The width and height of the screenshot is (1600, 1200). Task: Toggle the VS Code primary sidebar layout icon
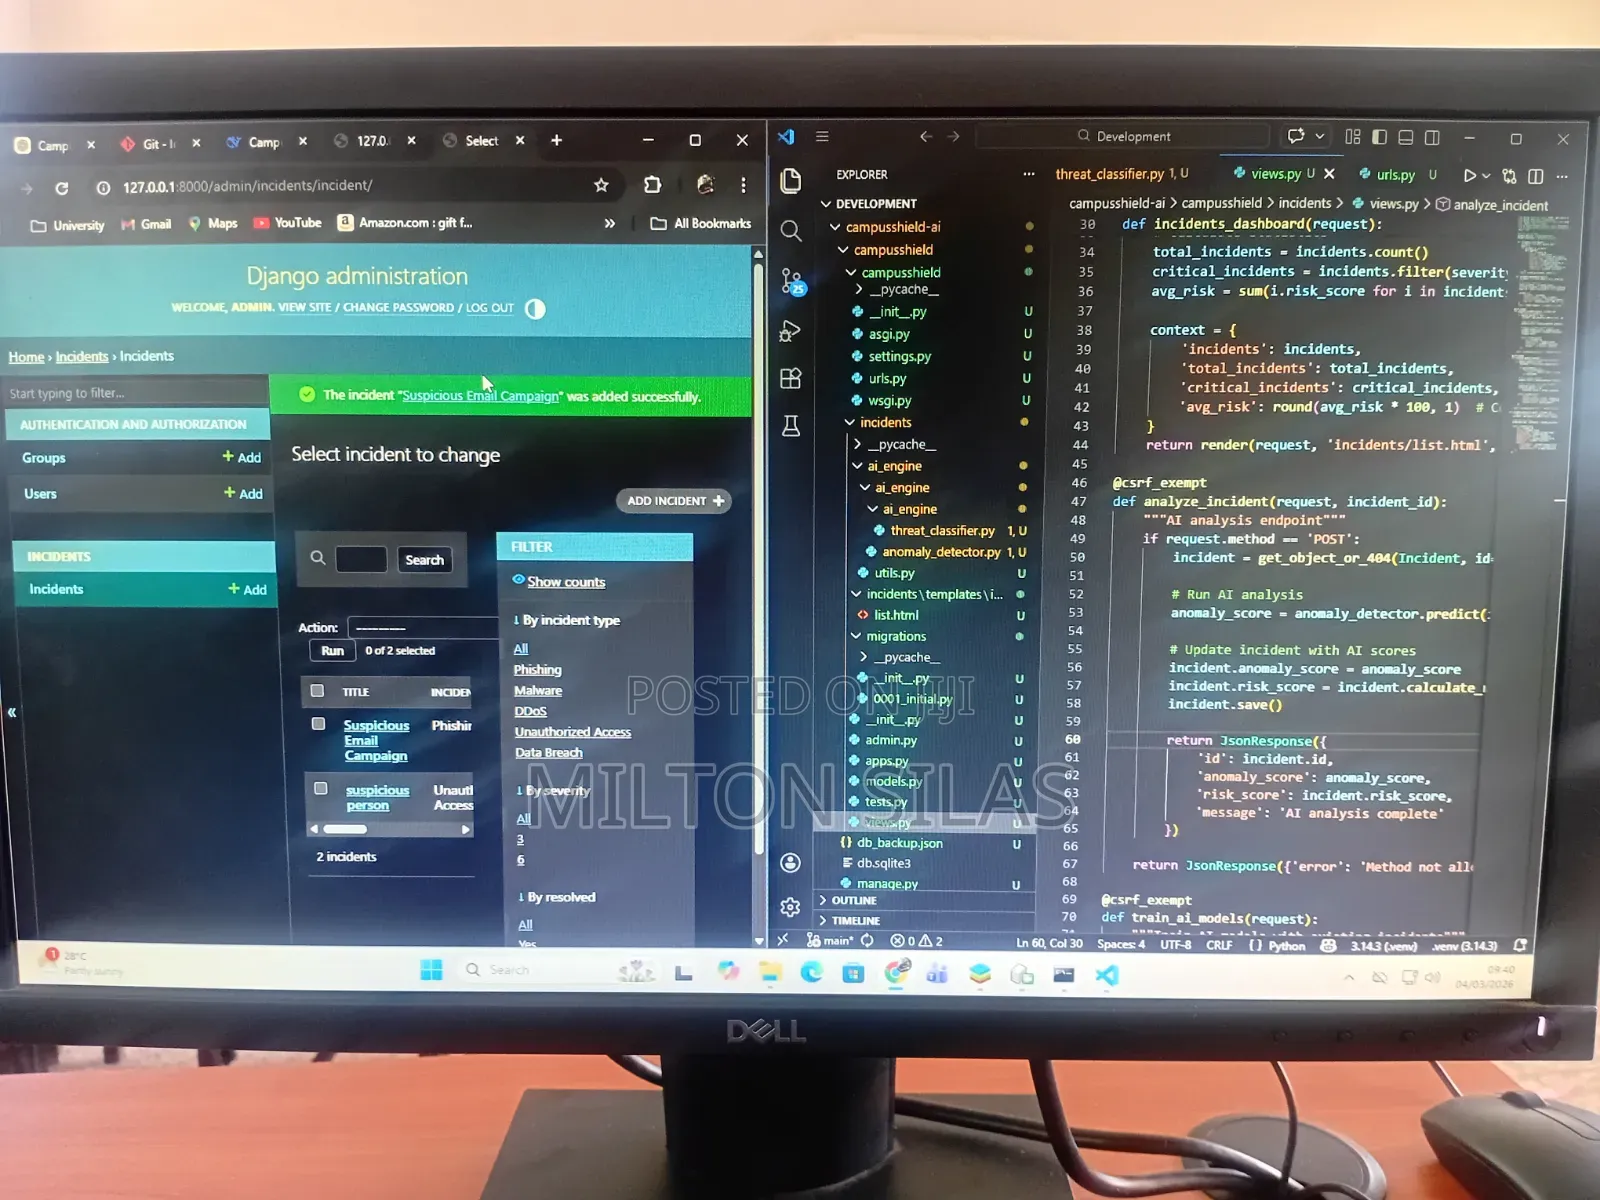[x=1379, y=137]
